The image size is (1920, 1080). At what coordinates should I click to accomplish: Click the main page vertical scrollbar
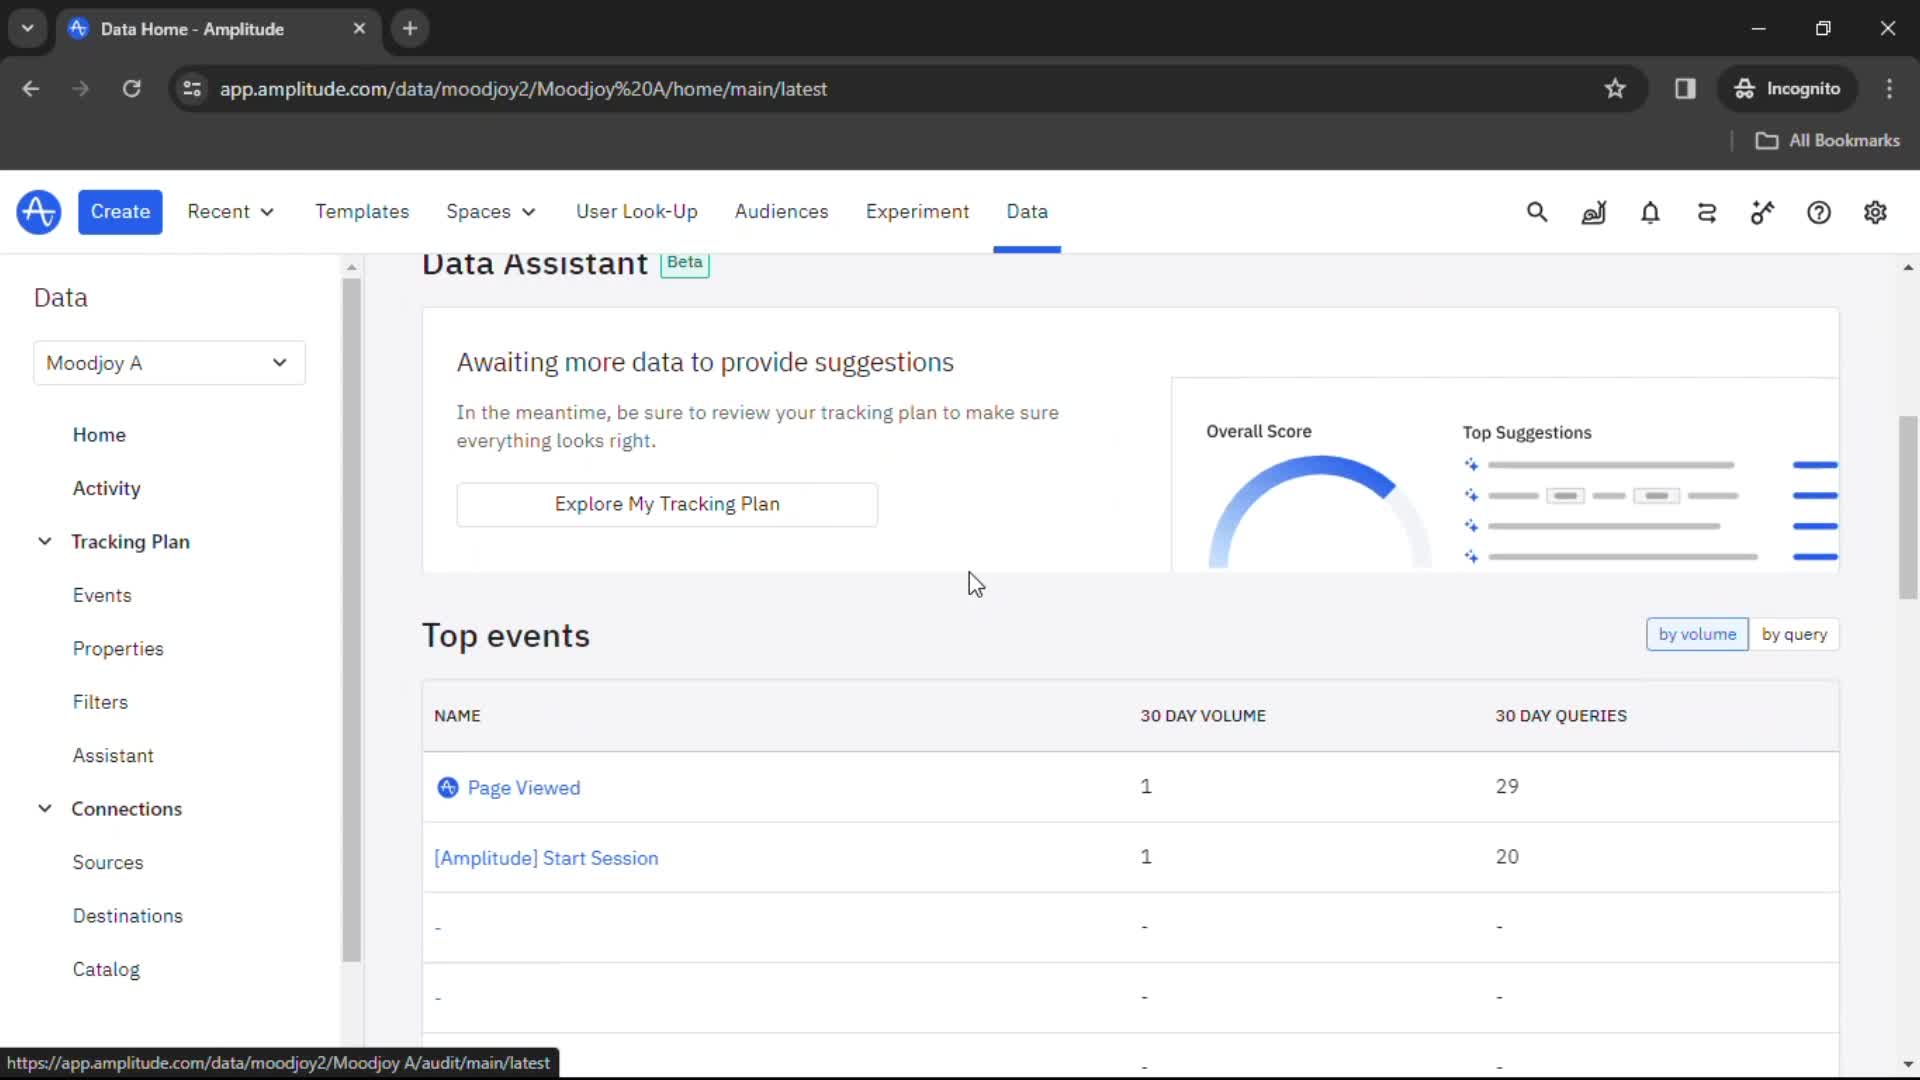click(1908, 507)
